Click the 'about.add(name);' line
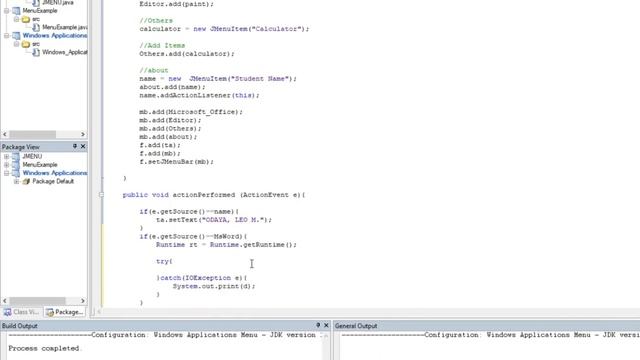The height and width of the screenshot is (360, 640). (172, 87)
